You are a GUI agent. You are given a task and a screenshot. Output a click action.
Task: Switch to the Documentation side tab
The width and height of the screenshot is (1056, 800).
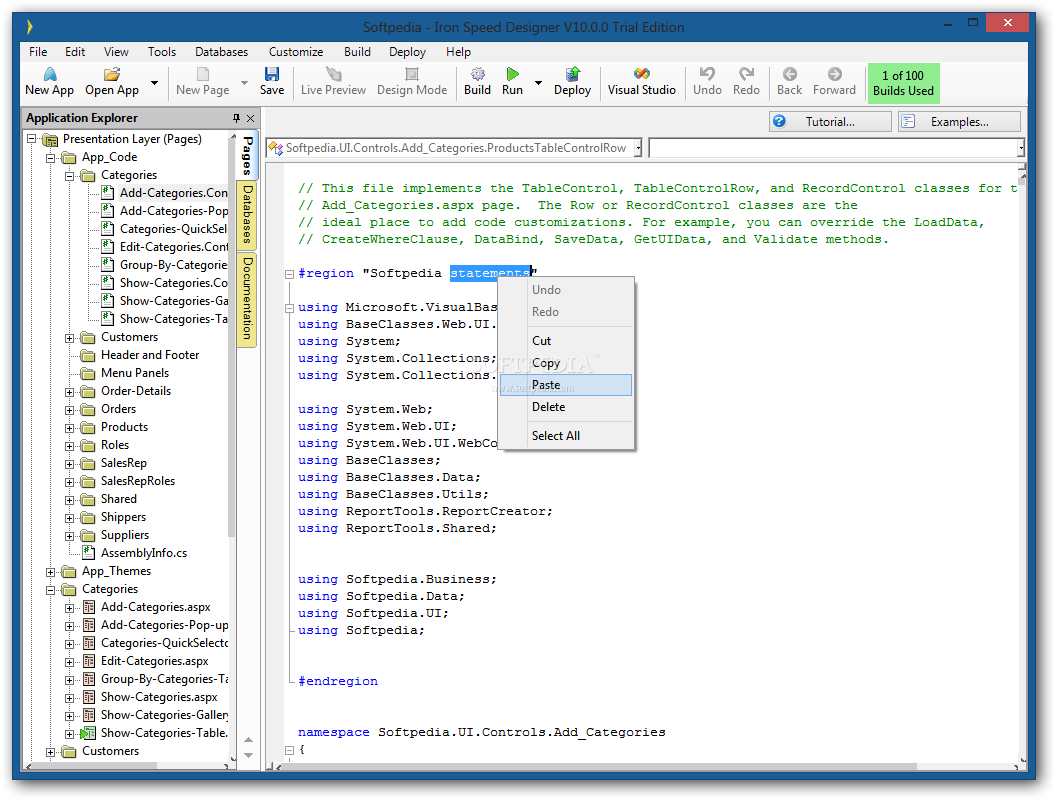click(247, 298)
